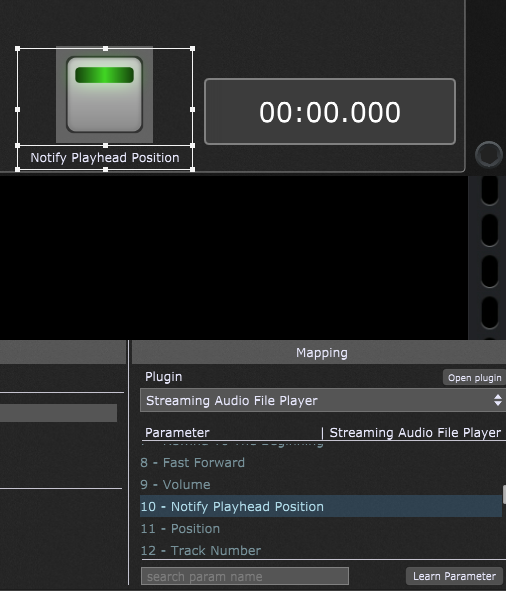Grab the top-left selection handle of the widget

tap(17, 49)
